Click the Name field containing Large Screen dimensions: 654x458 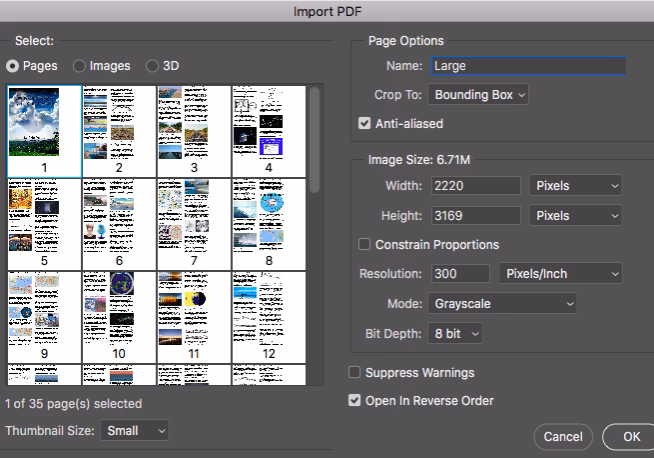coord(528,66)
